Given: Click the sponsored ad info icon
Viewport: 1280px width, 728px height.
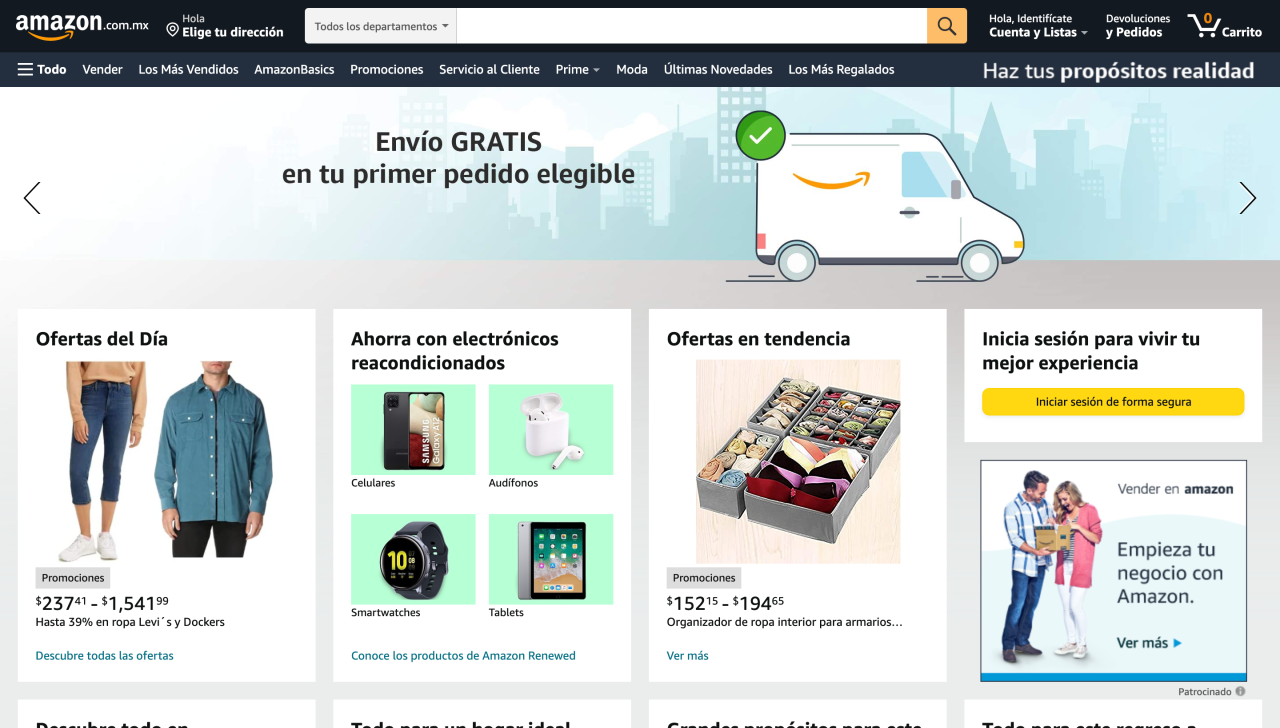Looking at the screenshot, I should [x=1240, y=691].
